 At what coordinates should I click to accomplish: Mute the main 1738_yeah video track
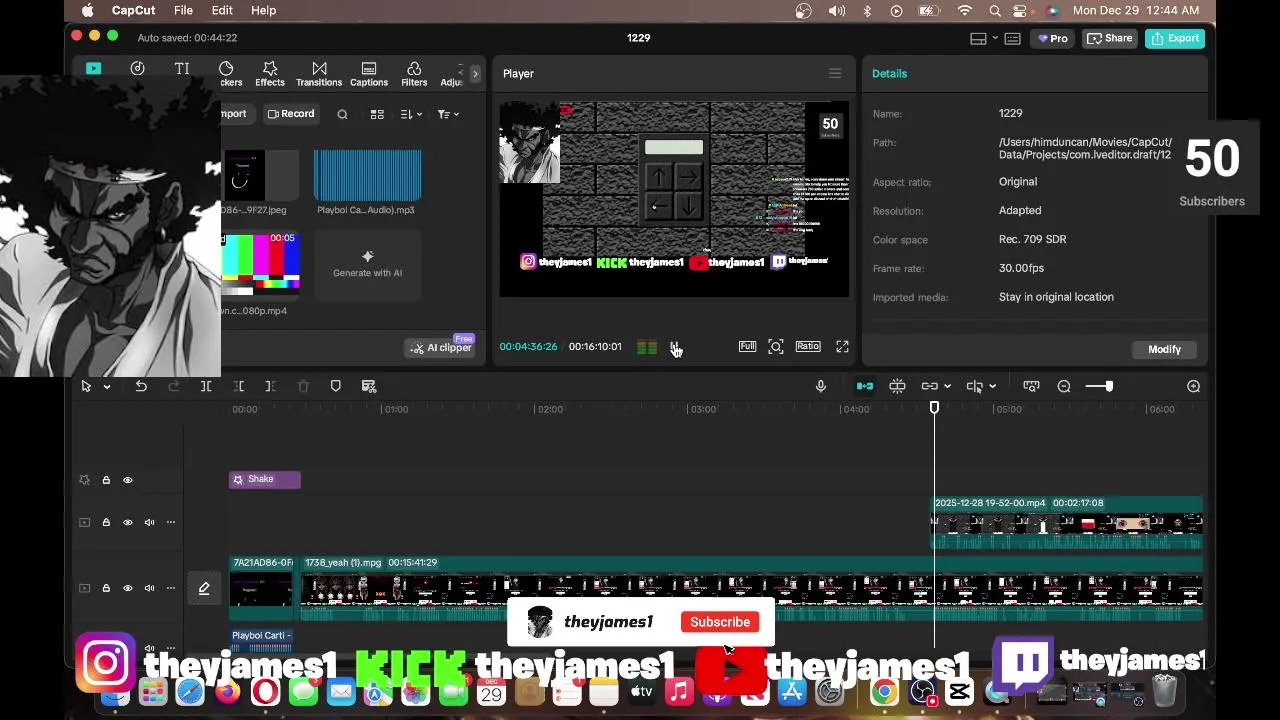[150, 588]
